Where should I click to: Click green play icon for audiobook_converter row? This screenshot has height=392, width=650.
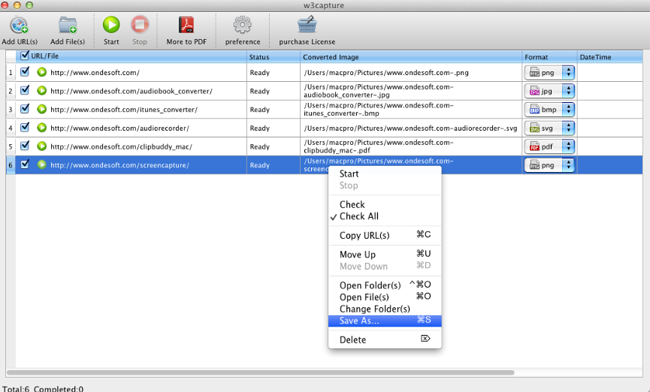[41, 90]
